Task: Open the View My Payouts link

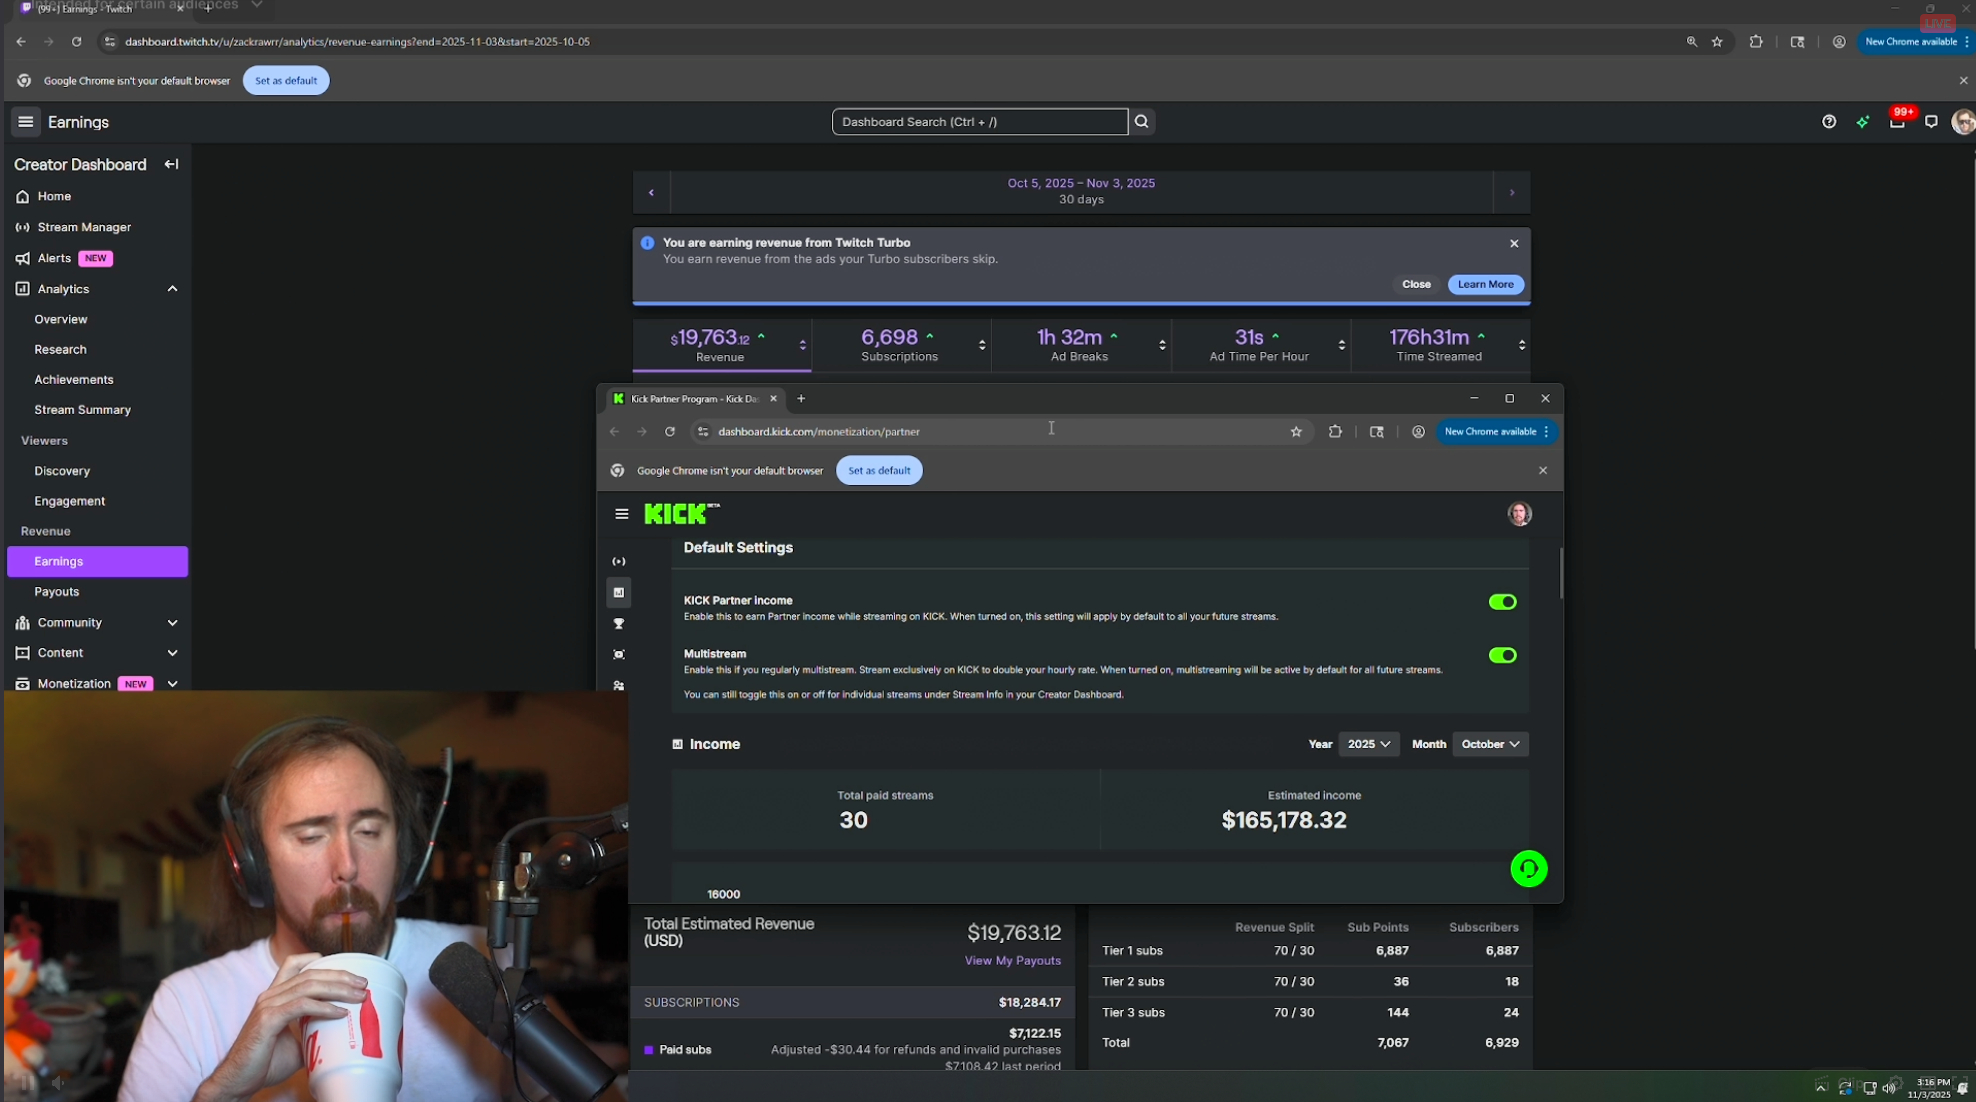Action: click(x=1012, y=961)
